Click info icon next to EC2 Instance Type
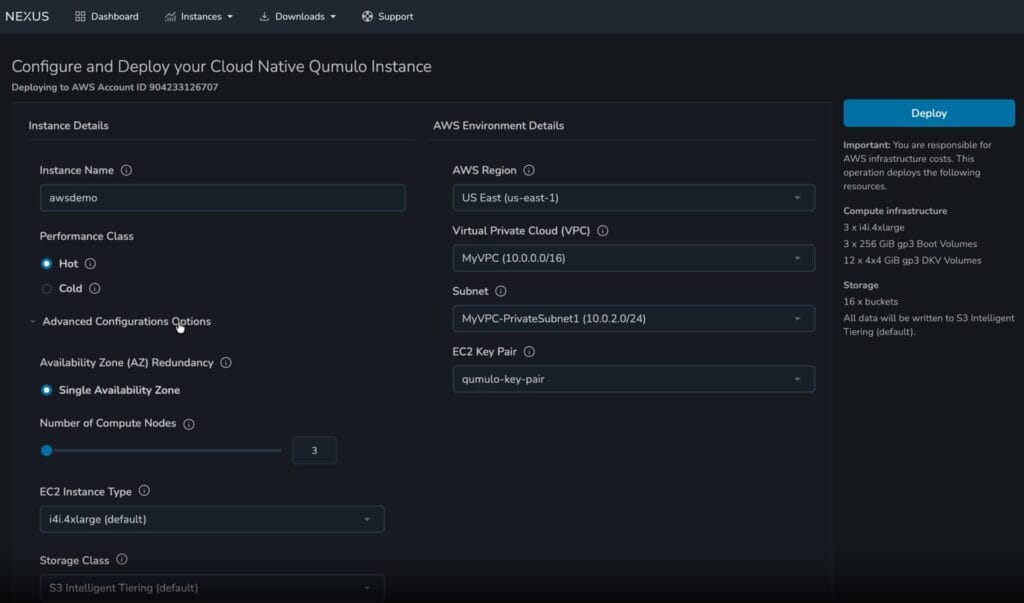 [144, 491]
